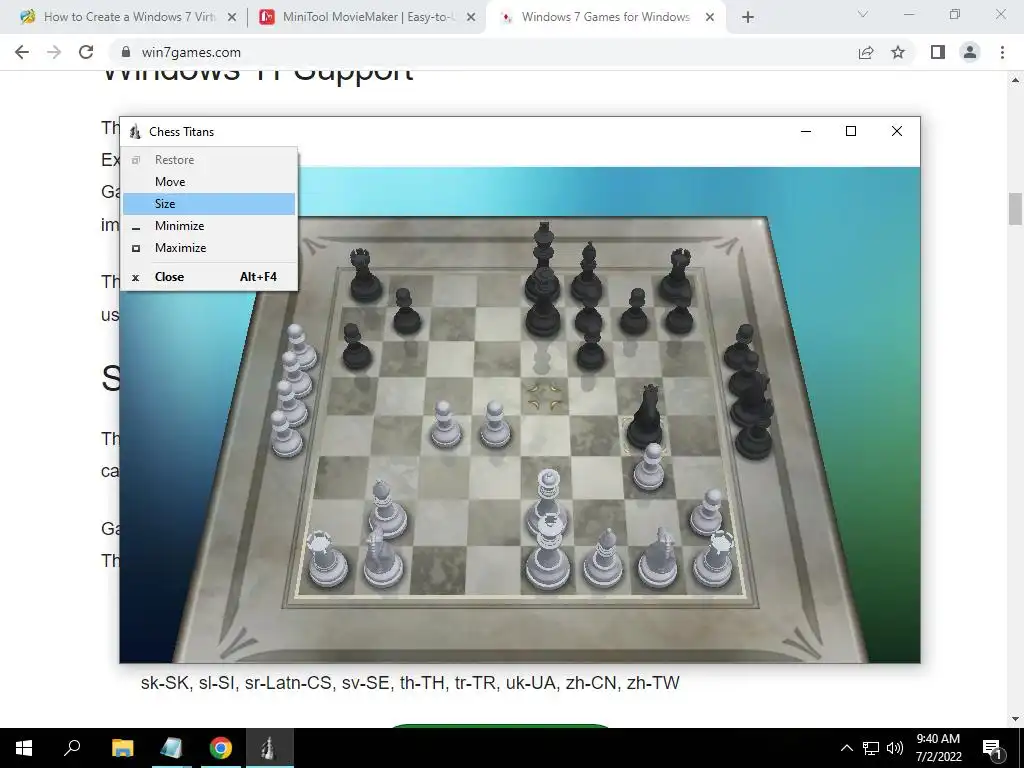Click the site lock icon

tap(125, 52)
